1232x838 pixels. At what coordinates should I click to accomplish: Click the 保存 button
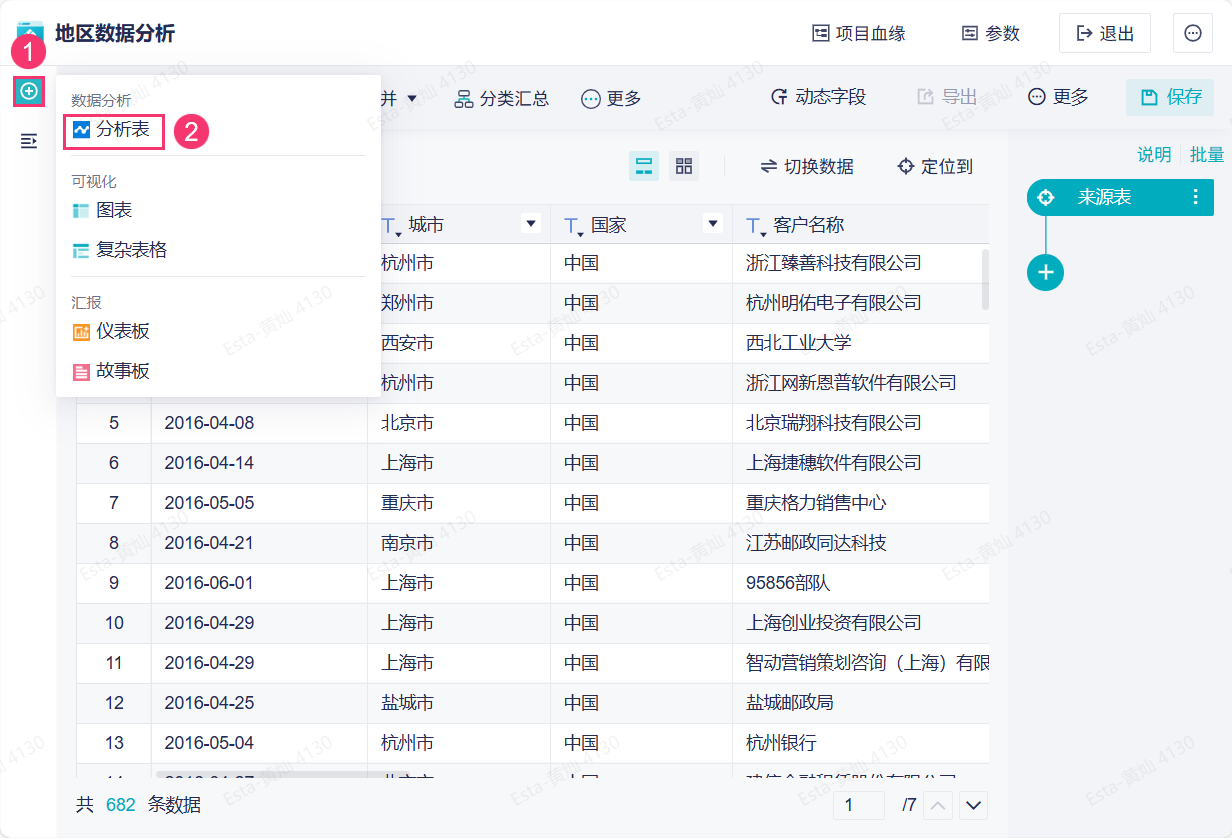point(1170,97)
